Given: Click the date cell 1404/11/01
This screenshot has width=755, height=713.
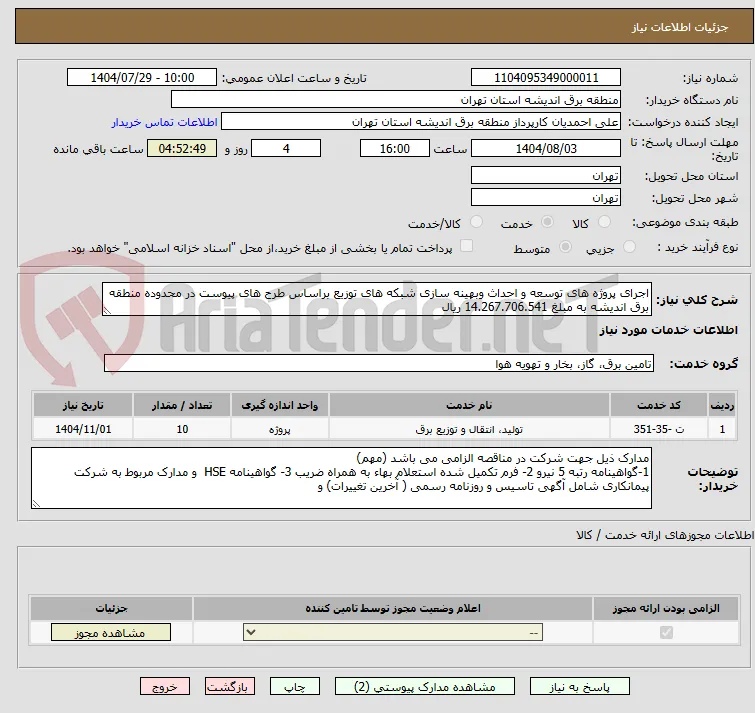Looking at the screenshot, I should pos(83,429).
